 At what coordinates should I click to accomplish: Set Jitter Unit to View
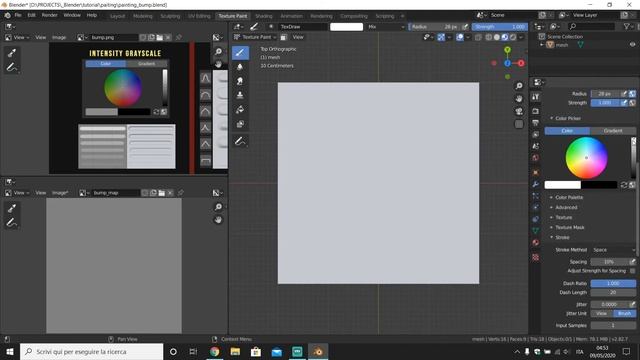point(602,313)
